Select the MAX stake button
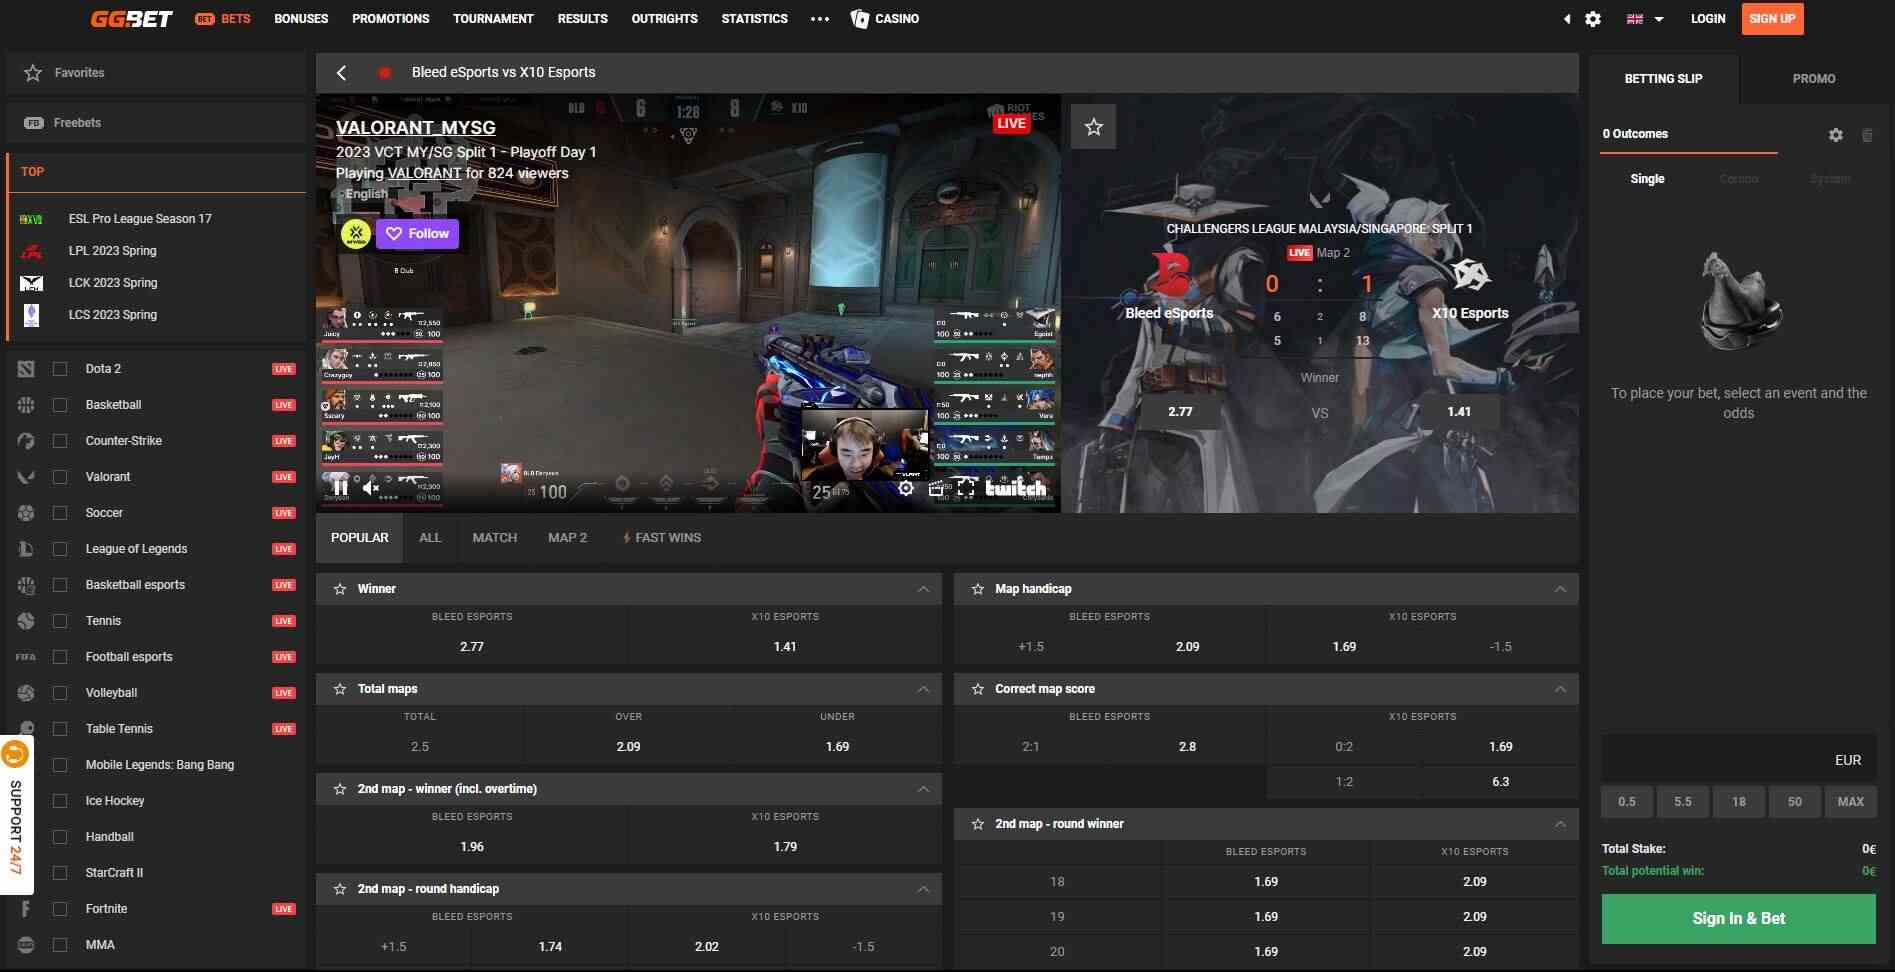Viewport: 1895px width, 972px height. tap(1851, 802)
